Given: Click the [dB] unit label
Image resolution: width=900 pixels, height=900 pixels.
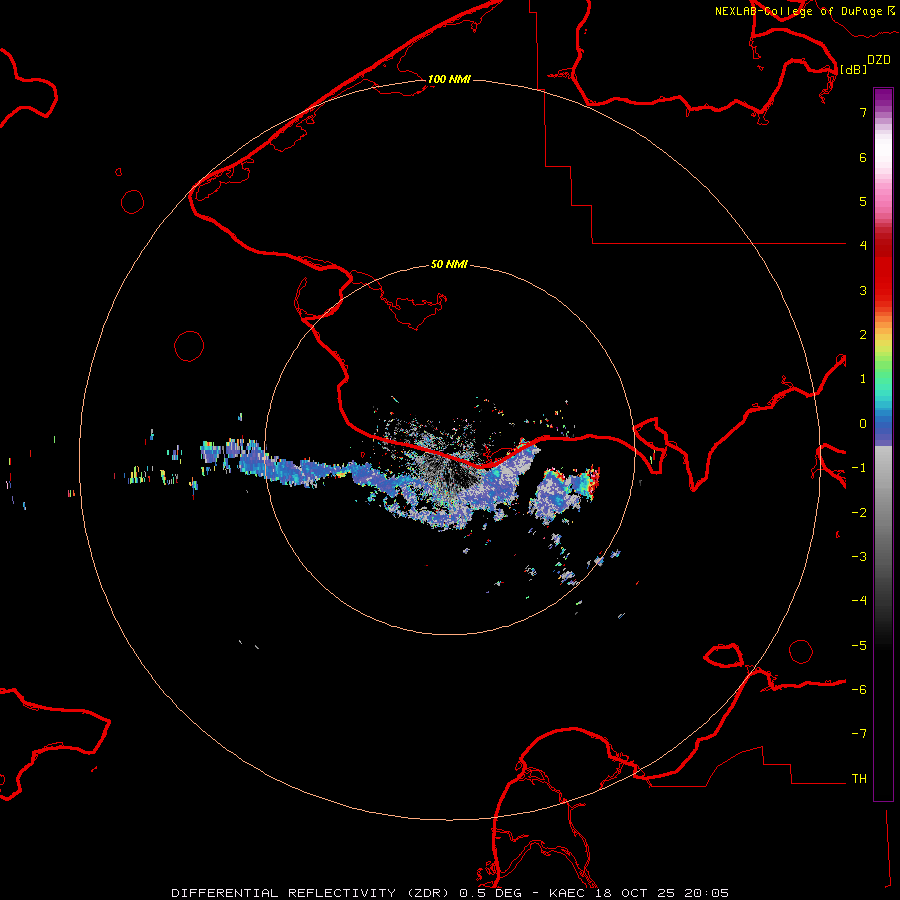Looking at the screenshot, I should pos(854,69).
